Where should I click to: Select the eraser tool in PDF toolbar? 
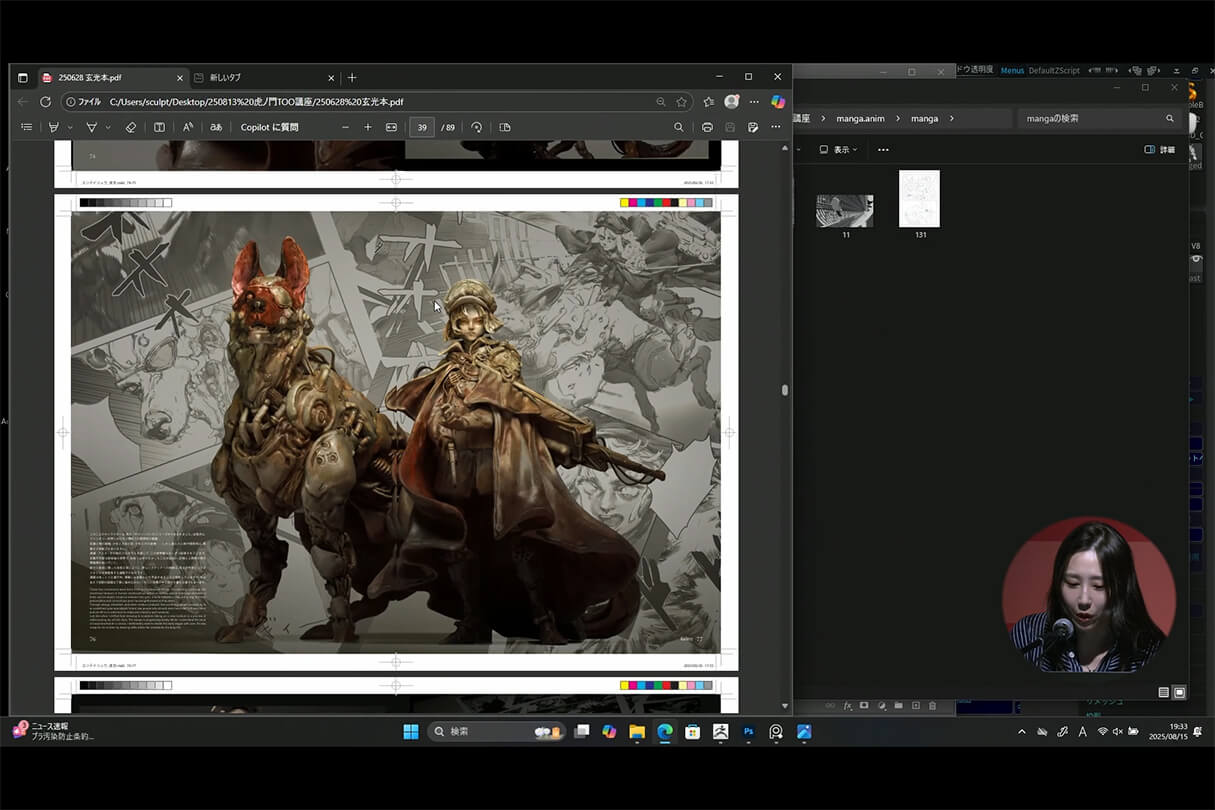pyautogui.click(x=130, y=127)
